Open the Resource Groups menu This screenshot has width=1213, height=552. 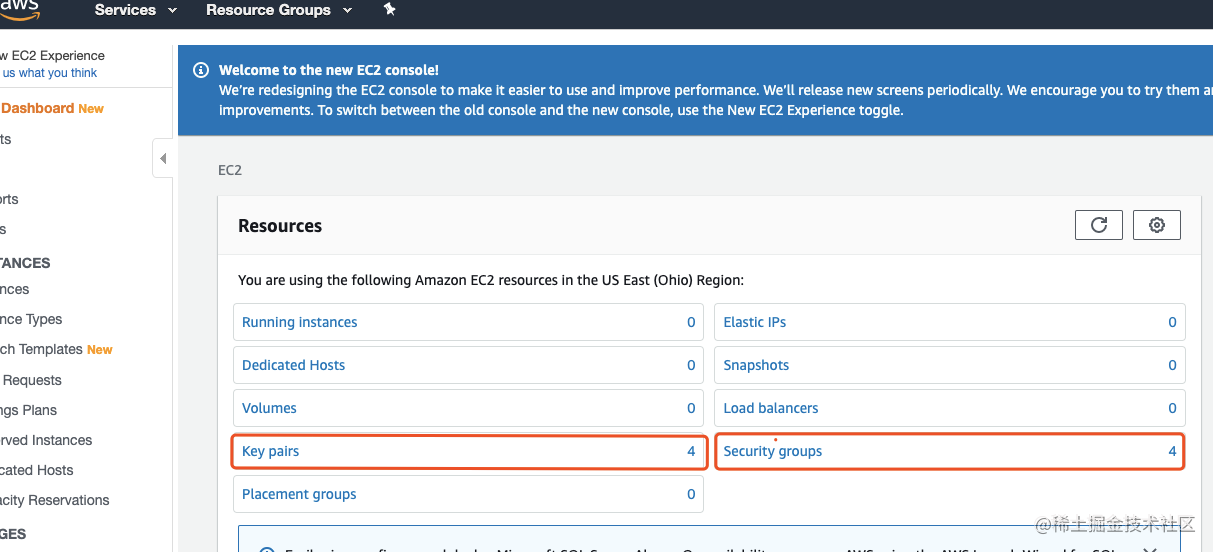pos(279,10)
